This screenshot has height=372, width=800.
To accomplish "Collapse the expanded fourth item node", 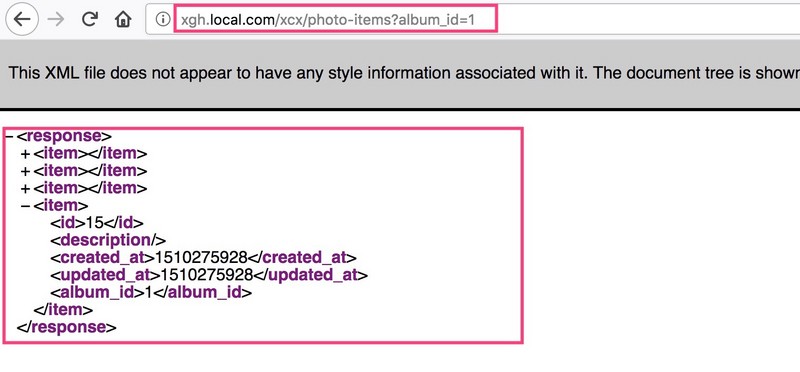I will tap(26, 206).
